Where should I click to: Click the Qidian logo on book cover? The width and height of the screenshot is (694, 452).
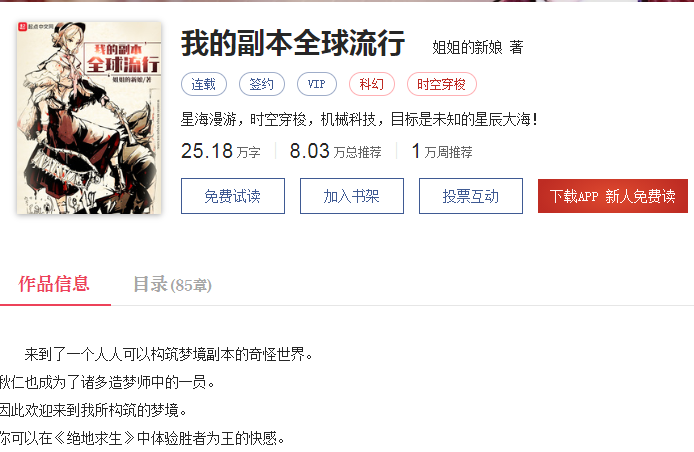point(36,27)
